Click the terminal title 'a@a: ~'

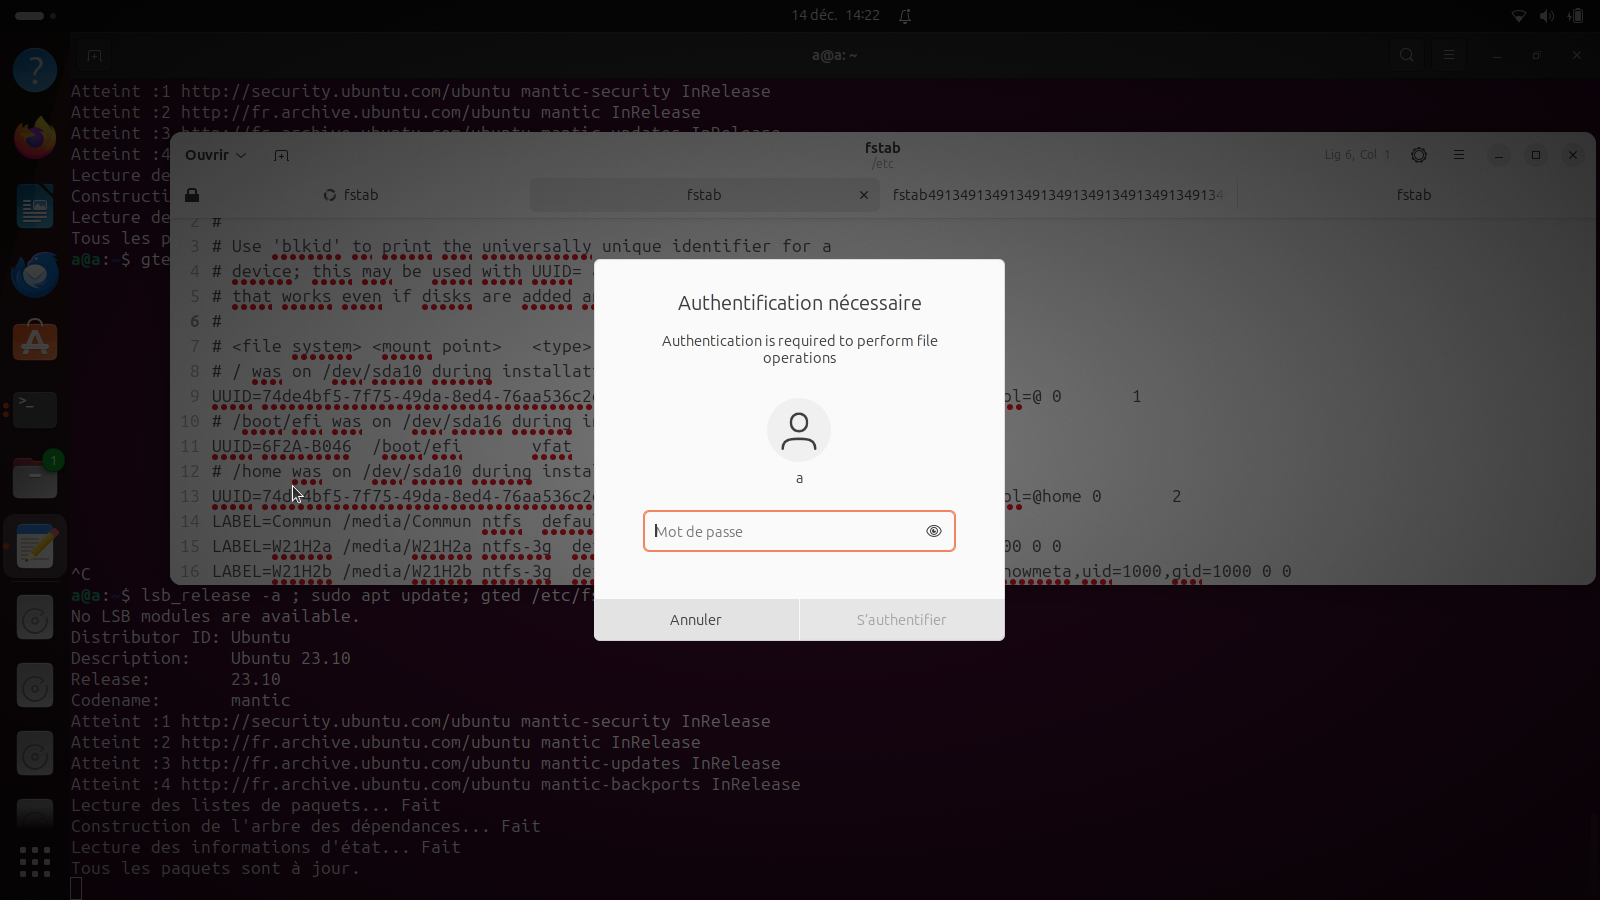click(x=834, y=55)
